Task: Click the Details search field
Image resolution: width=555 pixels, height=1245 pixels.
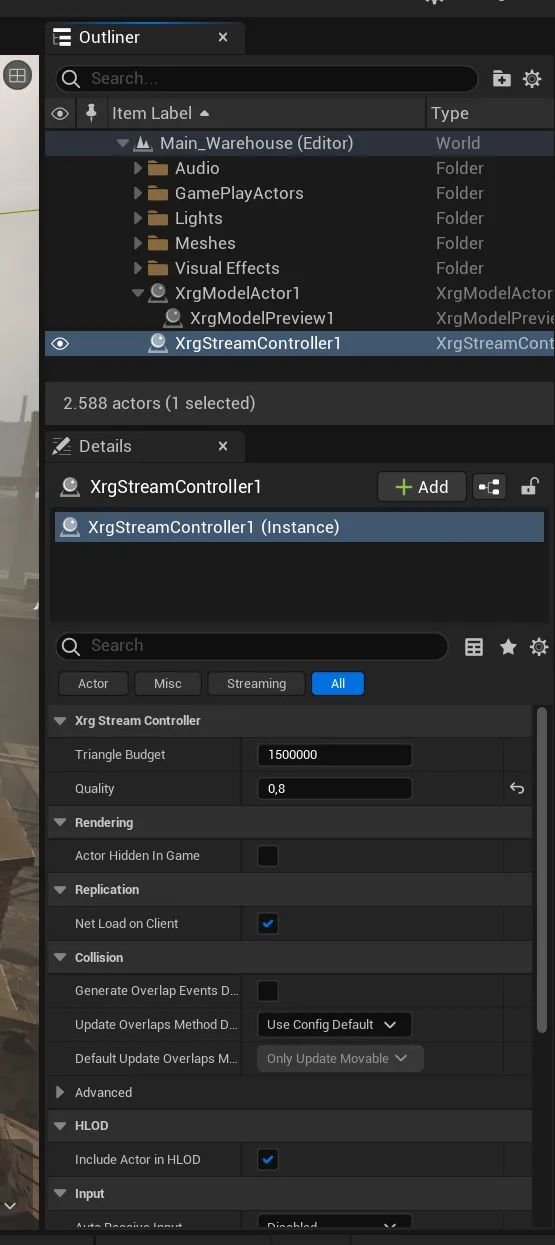Action: coord(251,646)
